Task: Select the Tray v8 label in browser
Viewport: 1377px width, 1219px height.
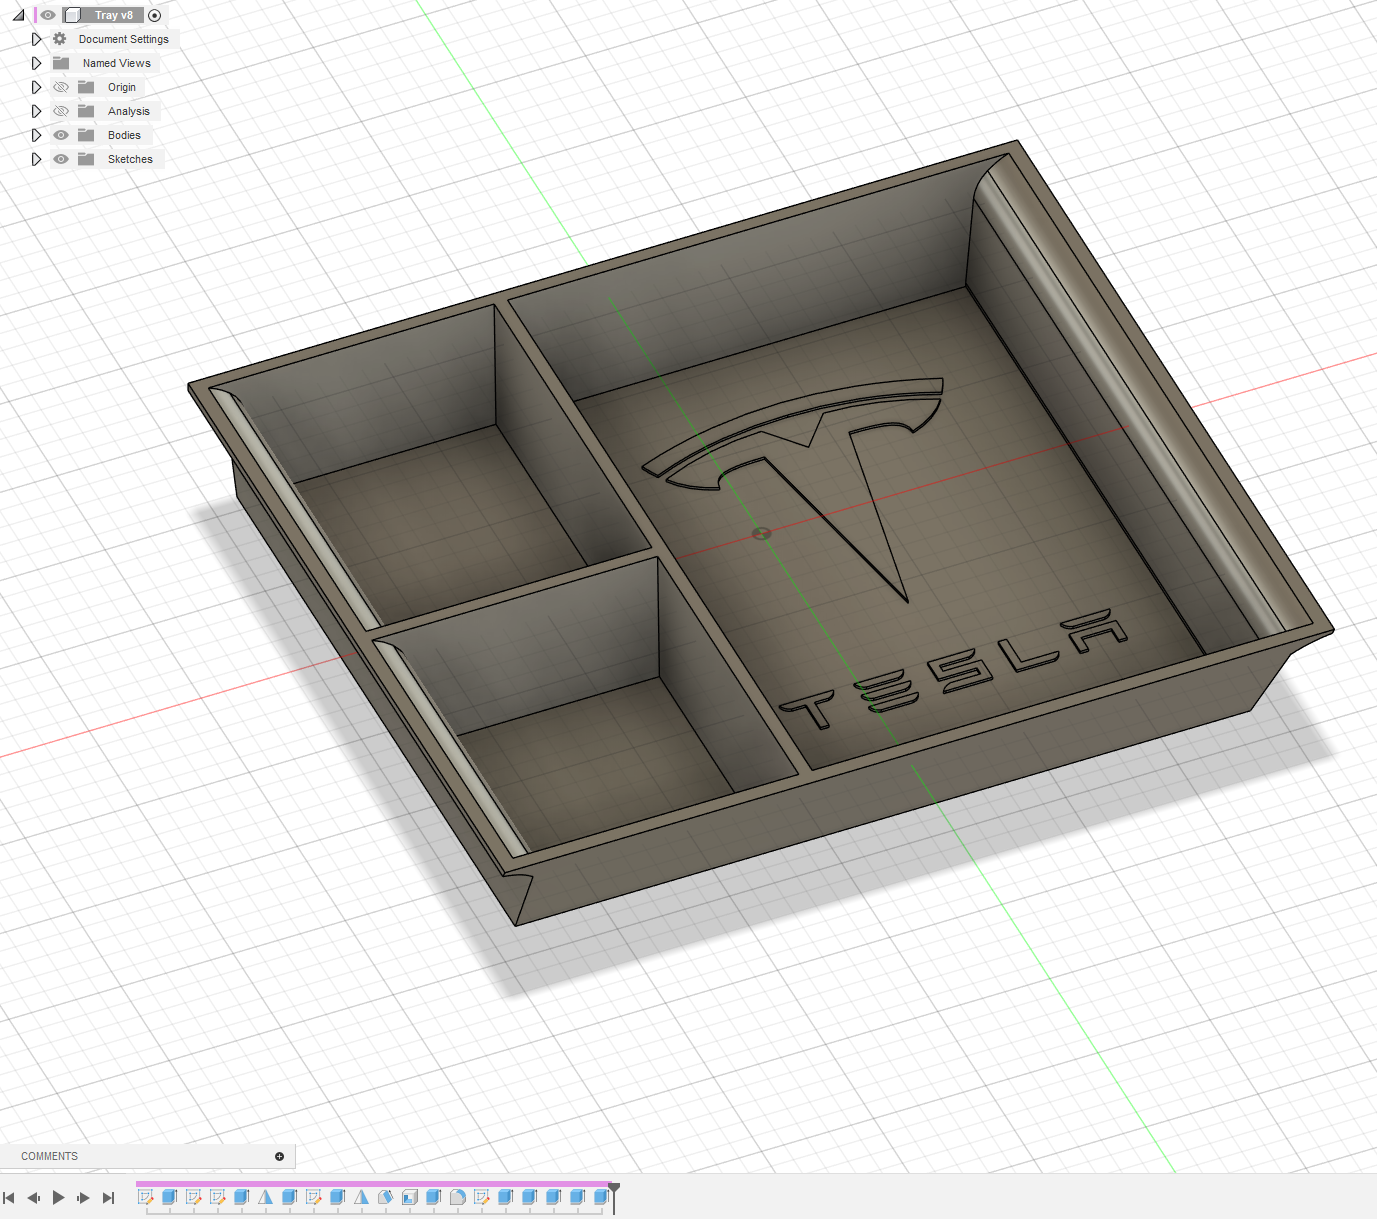Action: coord(114,15)
